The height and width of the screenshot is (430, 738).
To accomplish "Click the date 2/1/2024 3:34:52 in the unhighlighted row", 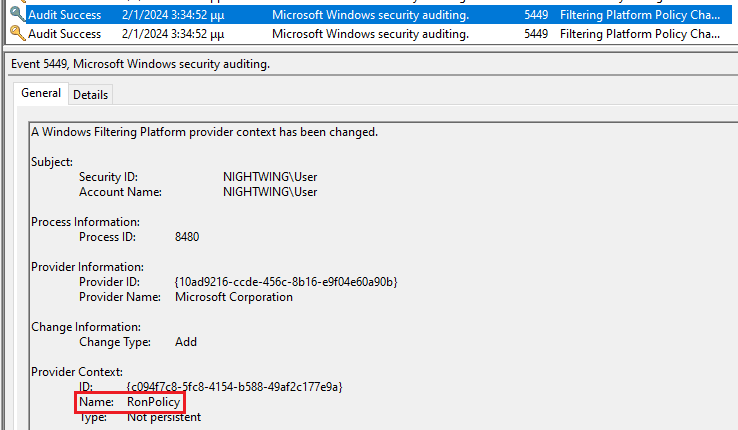I will [173, 34].
